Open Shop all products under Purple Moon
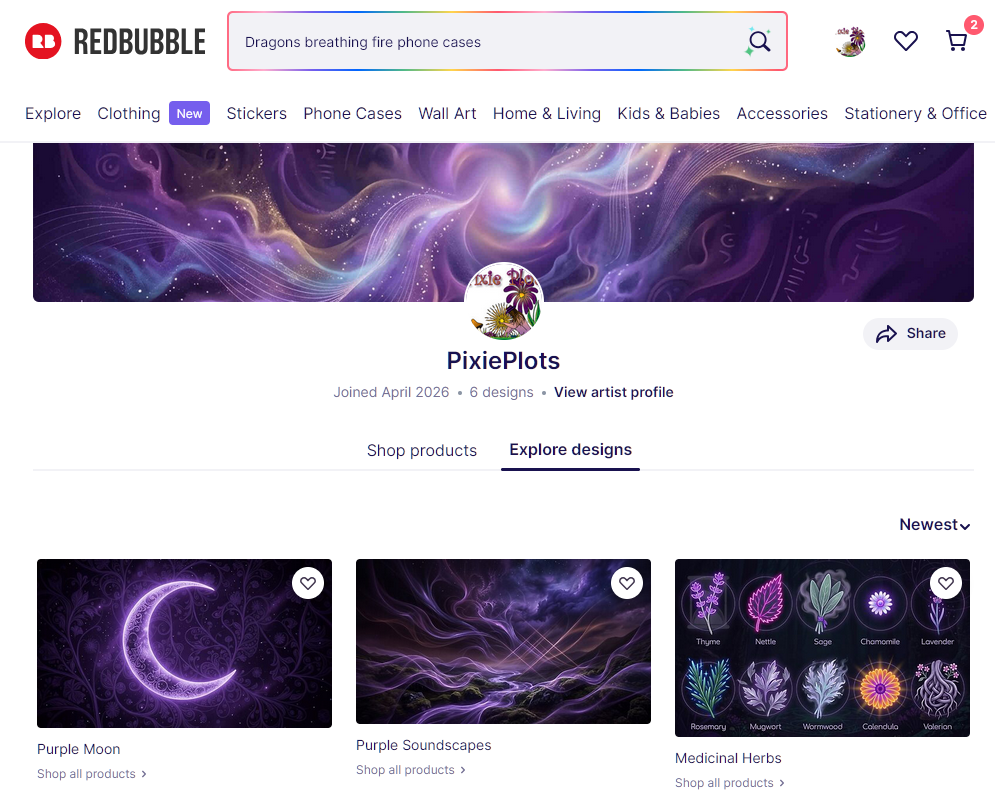 pos(92,774)
